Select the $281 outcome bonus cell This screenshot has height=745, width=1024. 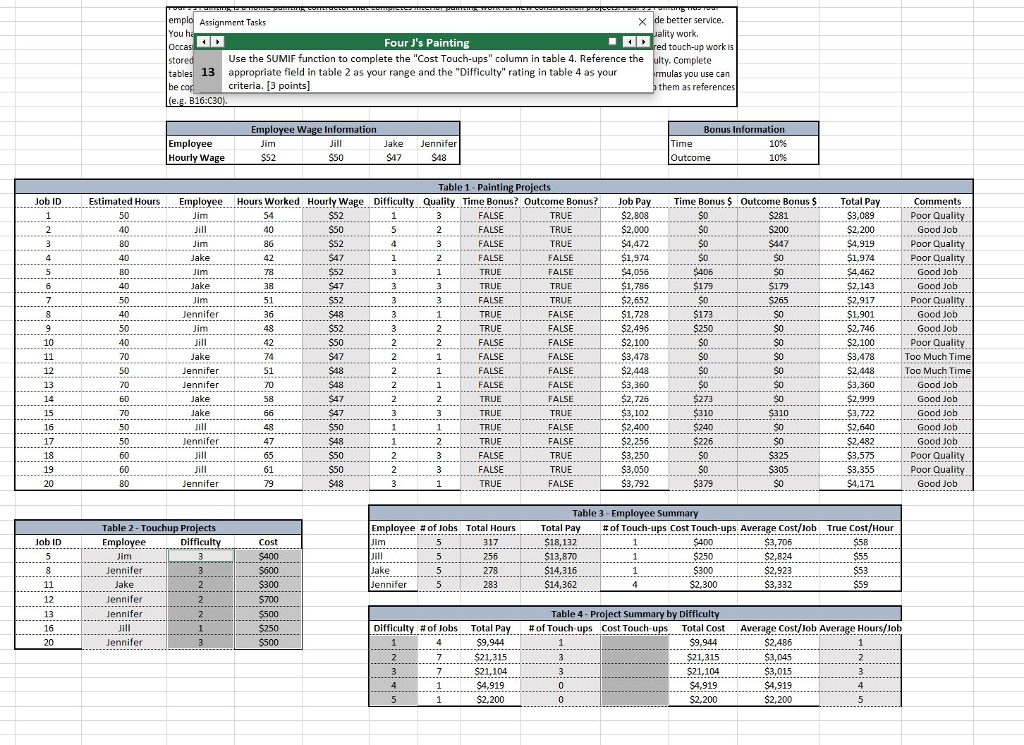(x=778, y=215)
